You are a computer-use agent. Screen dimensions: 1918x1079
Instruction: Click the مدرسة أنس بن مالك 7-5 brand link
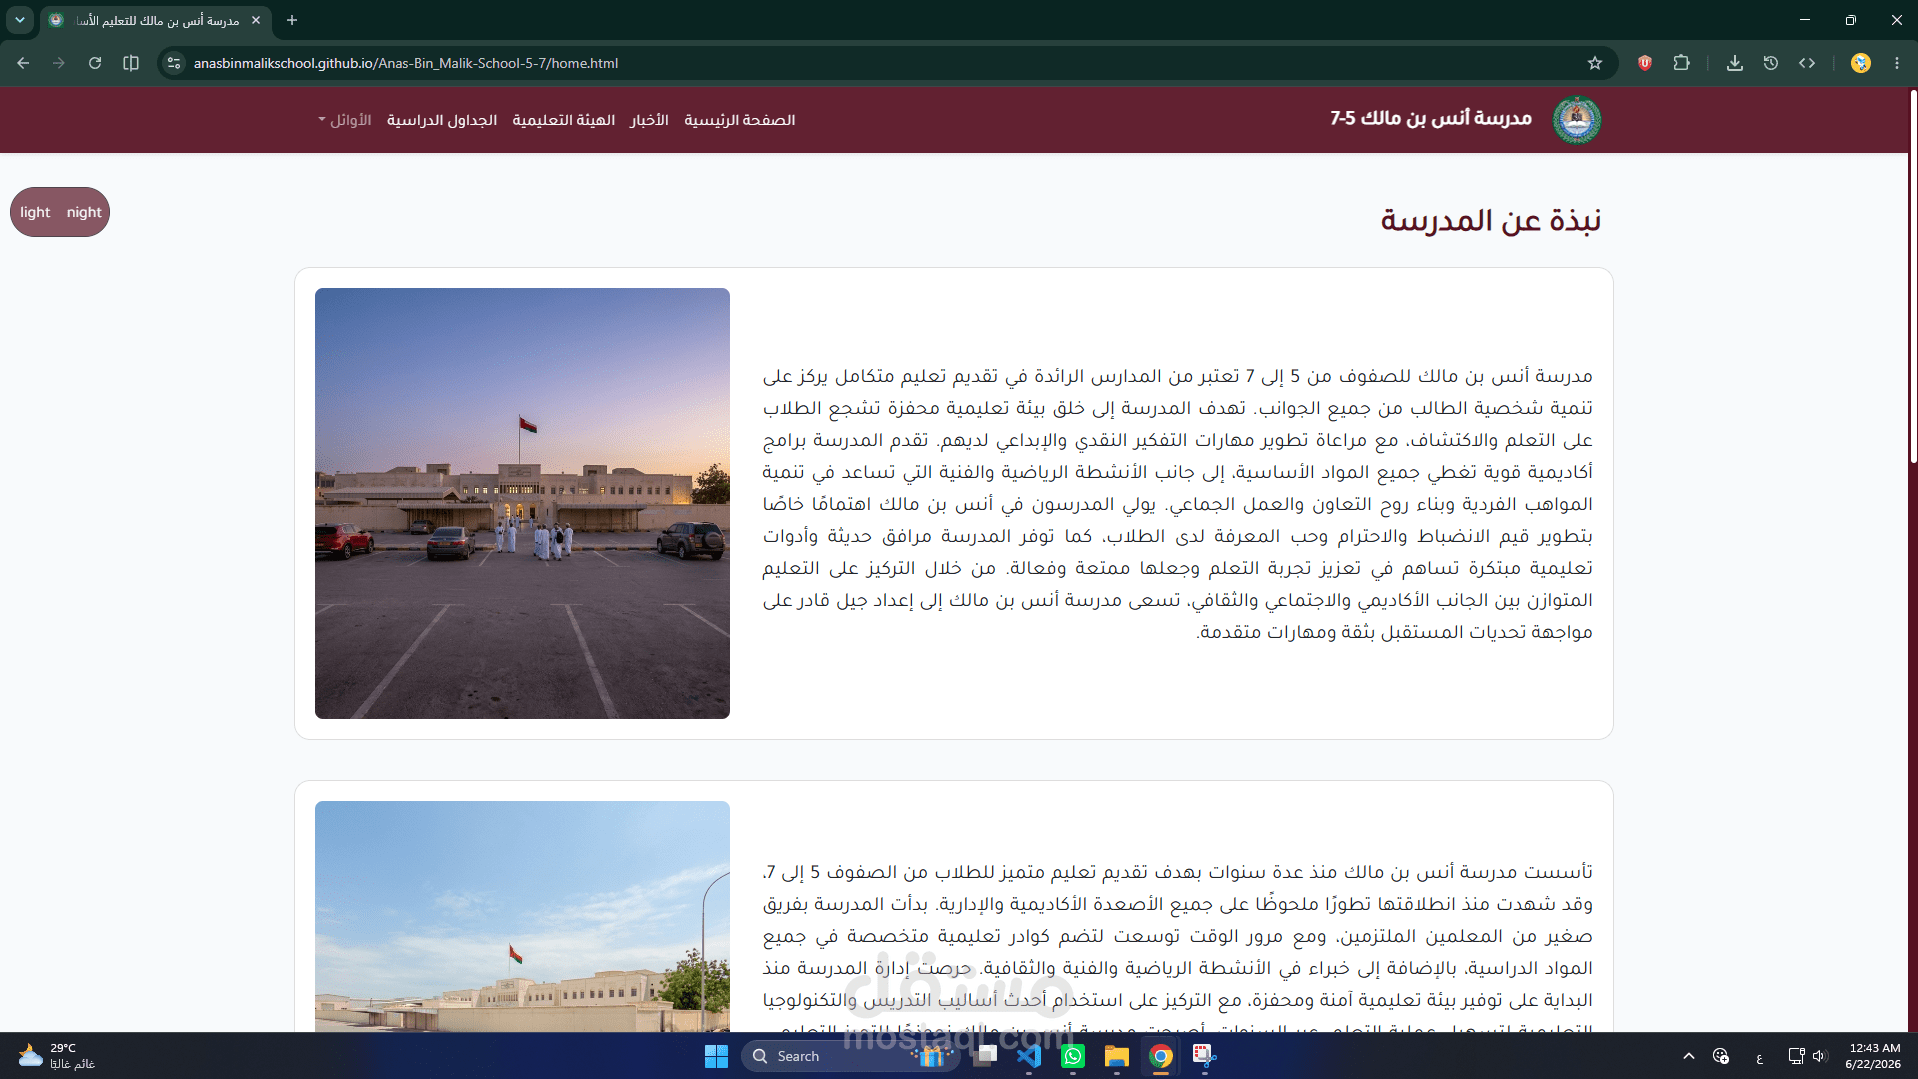(1430, 118)
